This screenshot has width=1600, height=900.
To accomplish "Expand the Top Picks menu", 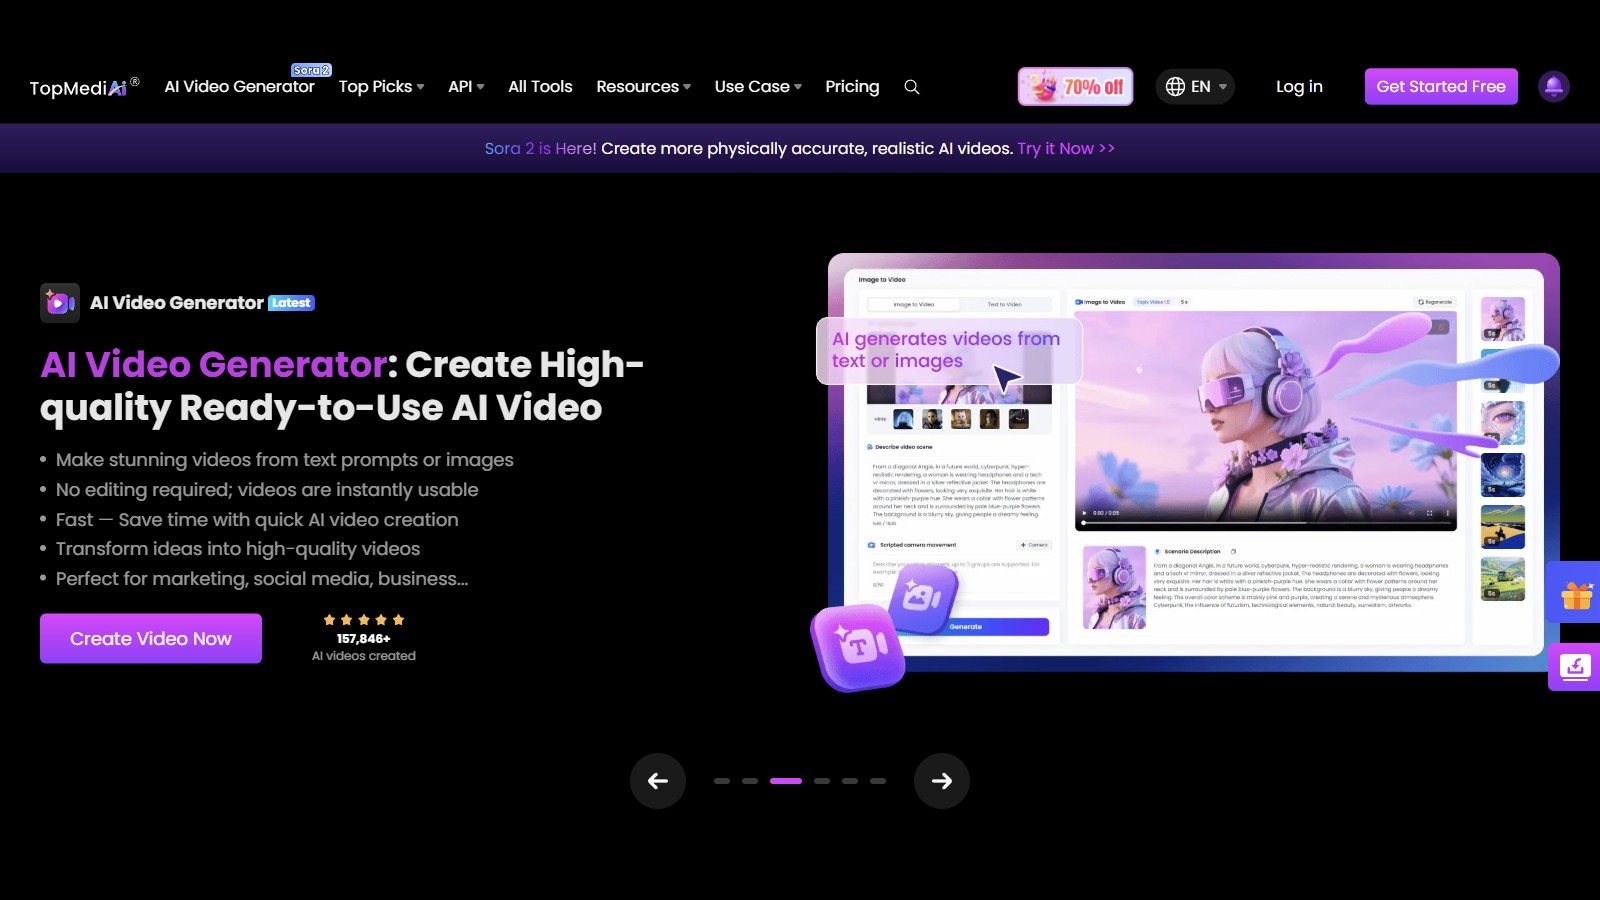I will 382,87.
